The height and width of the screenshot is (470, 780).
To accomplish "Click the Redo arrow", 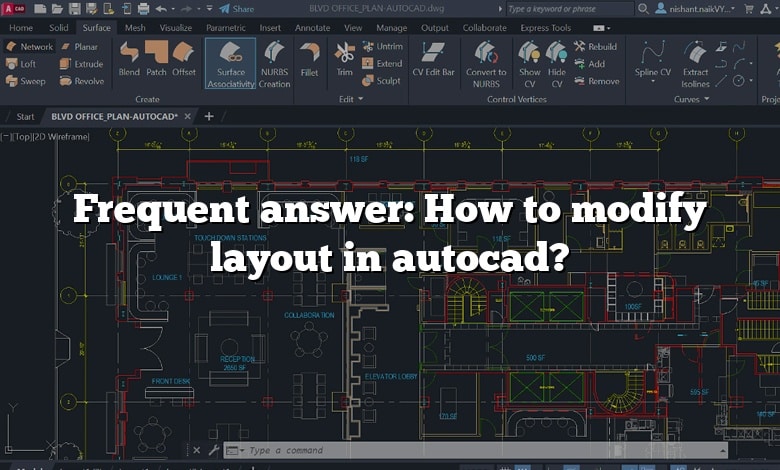I will pos(187,8).
